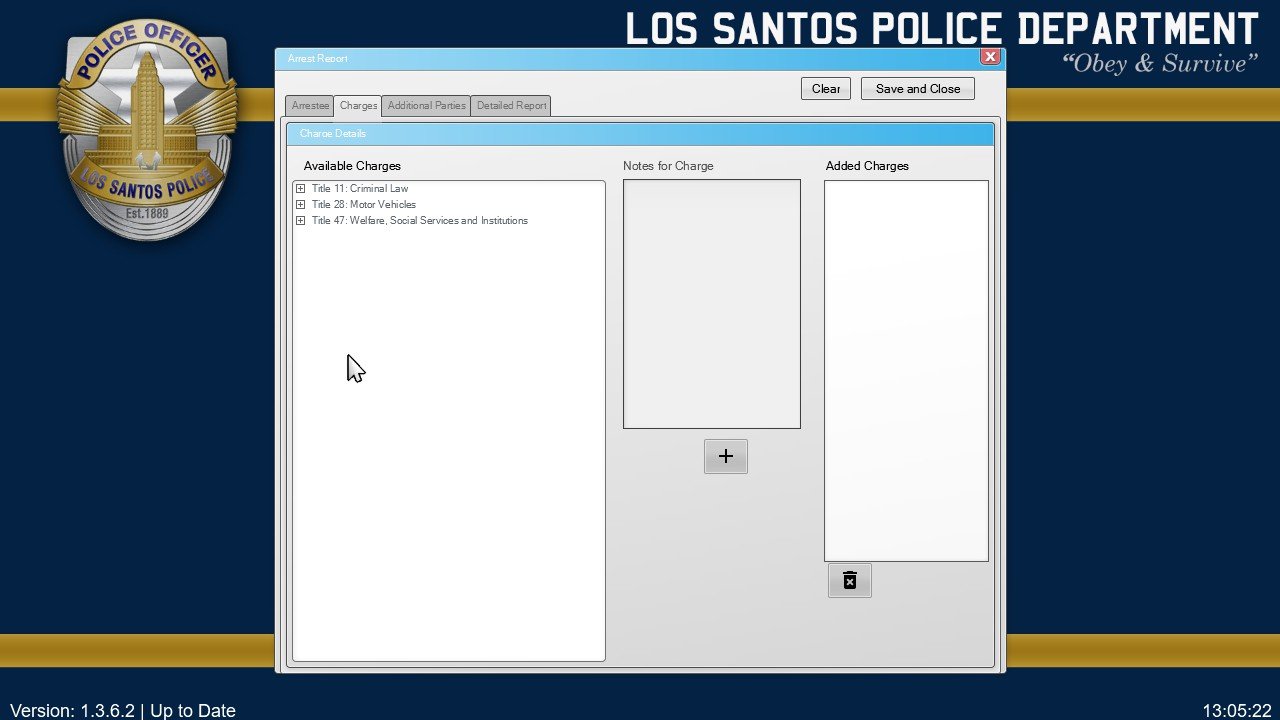Focus the Notes for Charge text box
The height and width of the screenshot is (720, 1280).
click(x=711, y=304)
